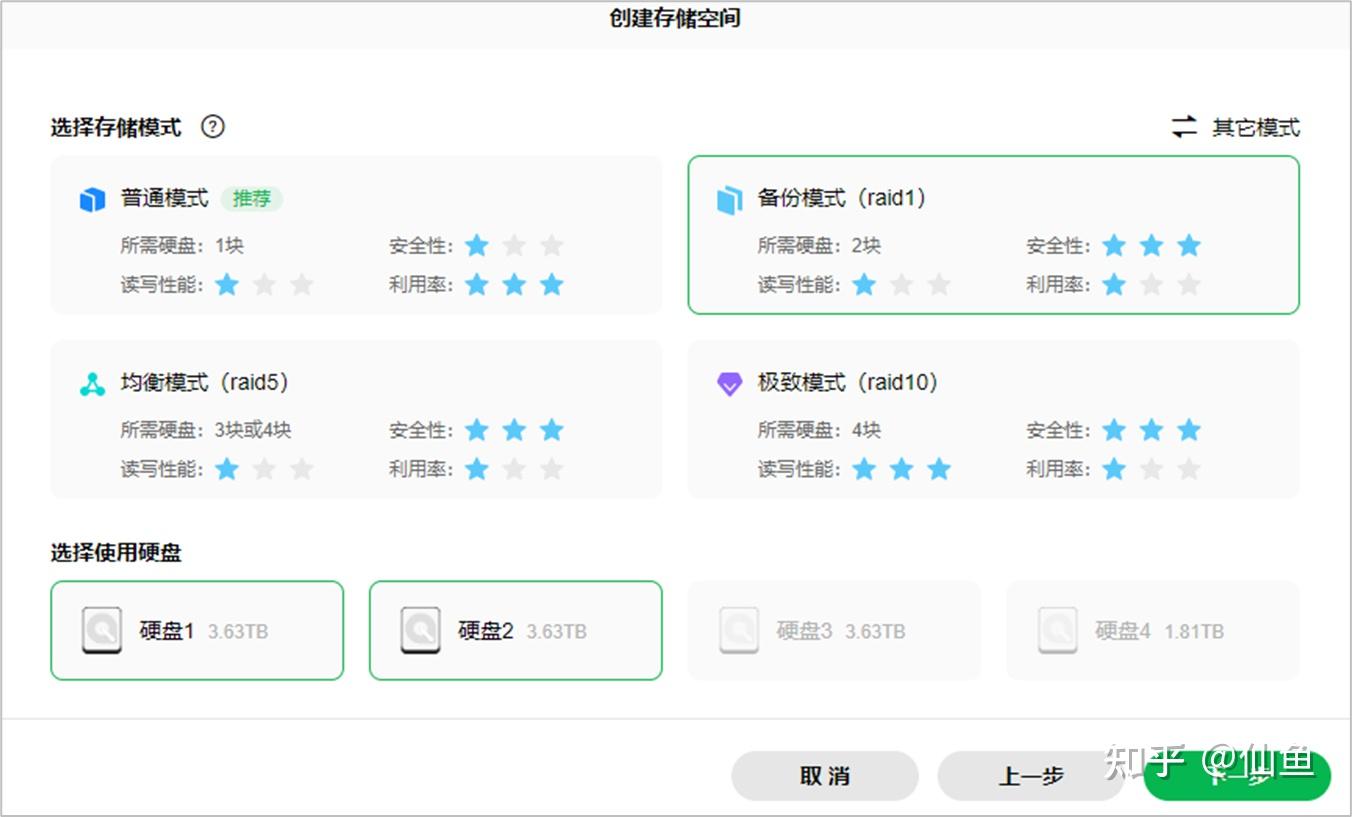
Task: Click the blue cube normal mode icon
Action: [92, 199]
